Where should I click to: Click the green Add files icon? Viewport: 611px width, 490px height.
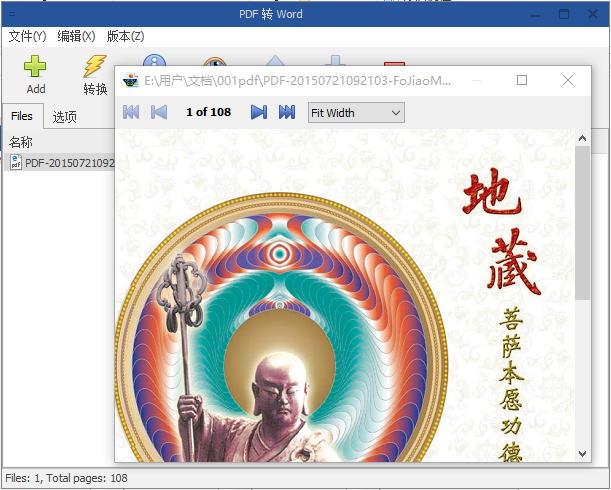(36, 68)
